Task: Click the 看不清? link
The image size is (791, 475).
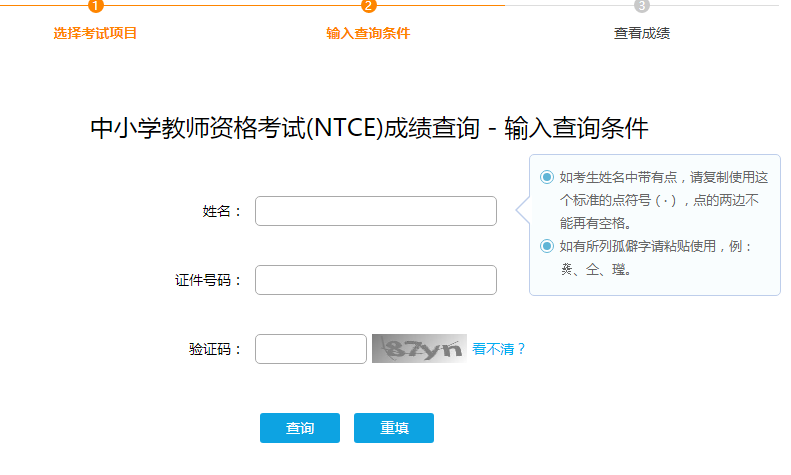Action: (499, 349)
